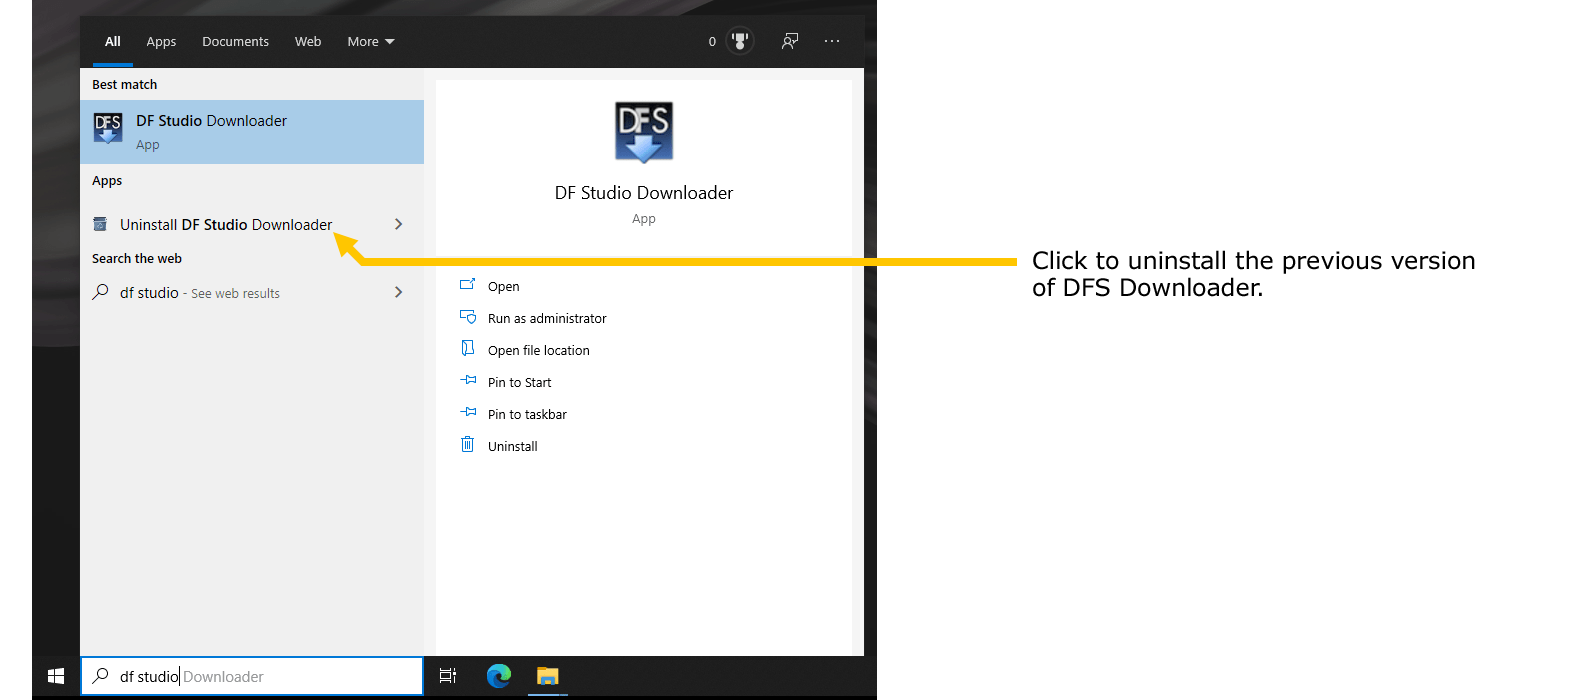
Task: Expand arrow beside df studio web results
Action: pos(399,292)
